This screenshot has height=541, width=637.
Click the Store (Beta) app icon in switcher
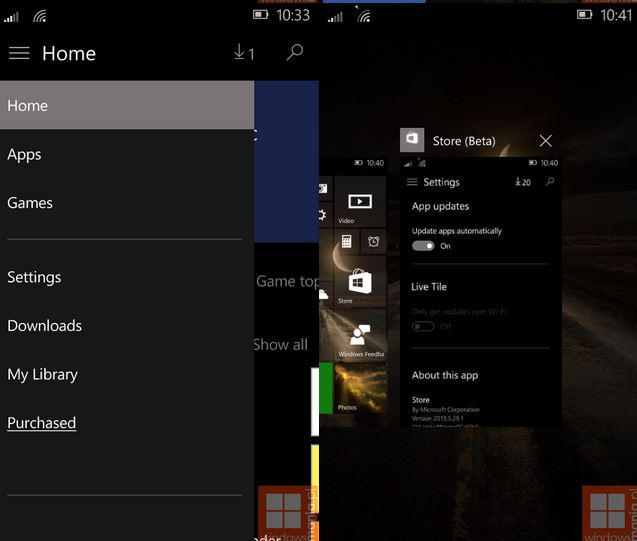pos(411,140)
